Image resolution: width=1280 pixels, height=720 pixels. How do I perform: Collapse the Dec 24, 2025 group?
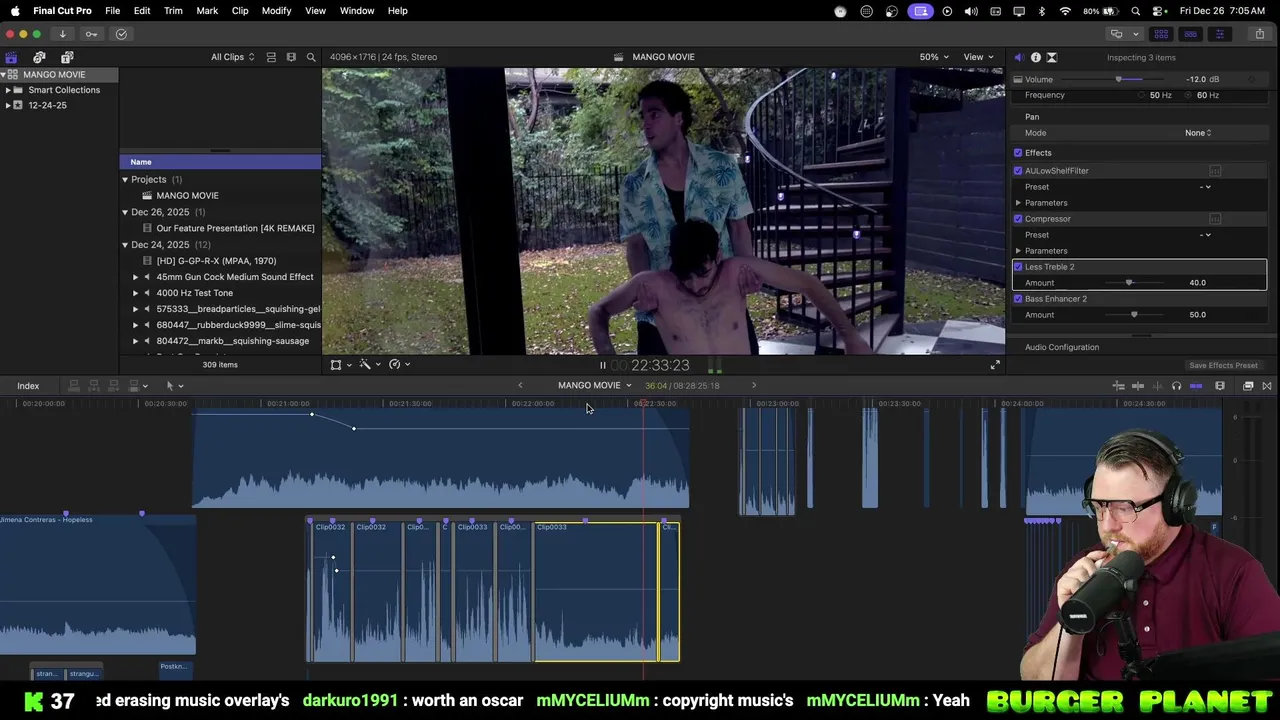[x=125, y=245]
